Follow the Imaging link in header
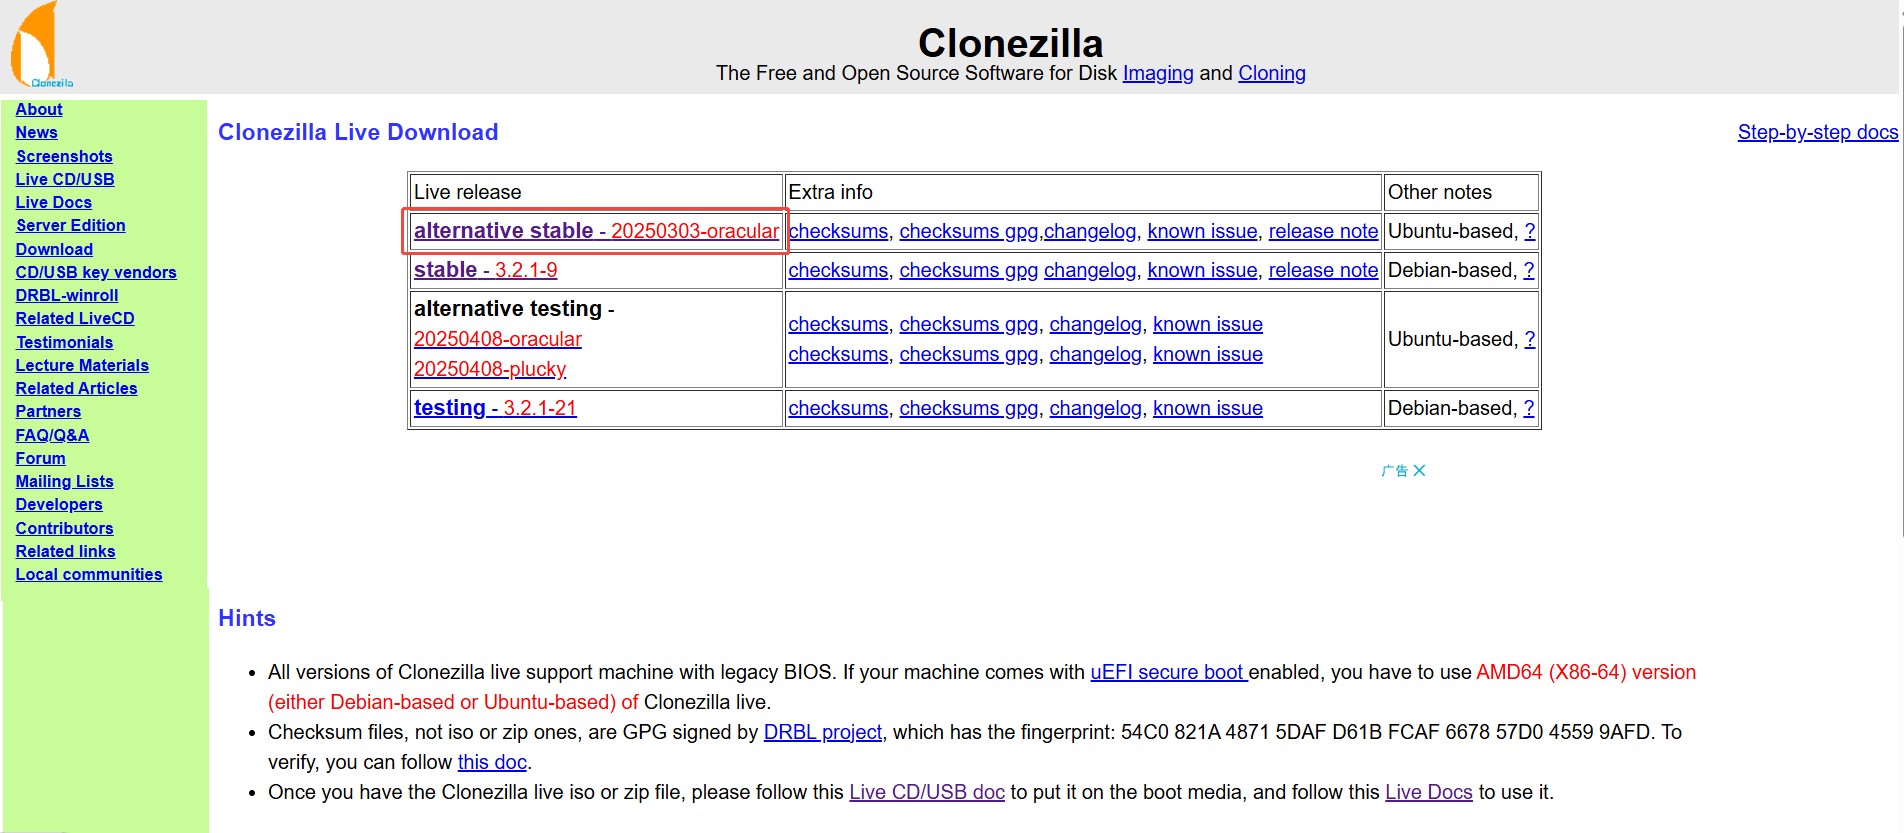Viewport: 1904px width, 833px height. tap(1158, 73)
